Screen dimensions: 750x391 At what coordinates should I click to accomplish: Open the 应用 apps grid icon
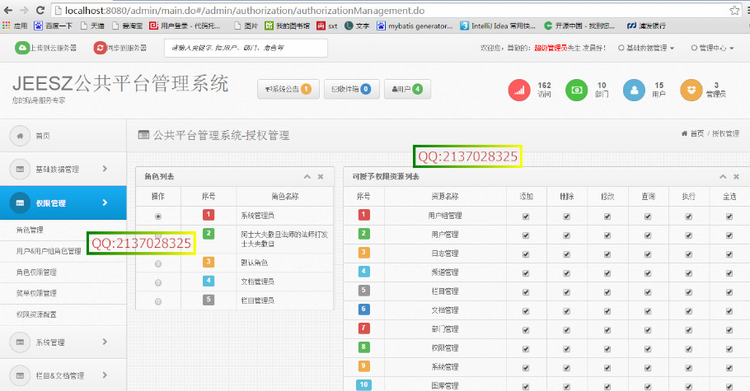point(6,25)
